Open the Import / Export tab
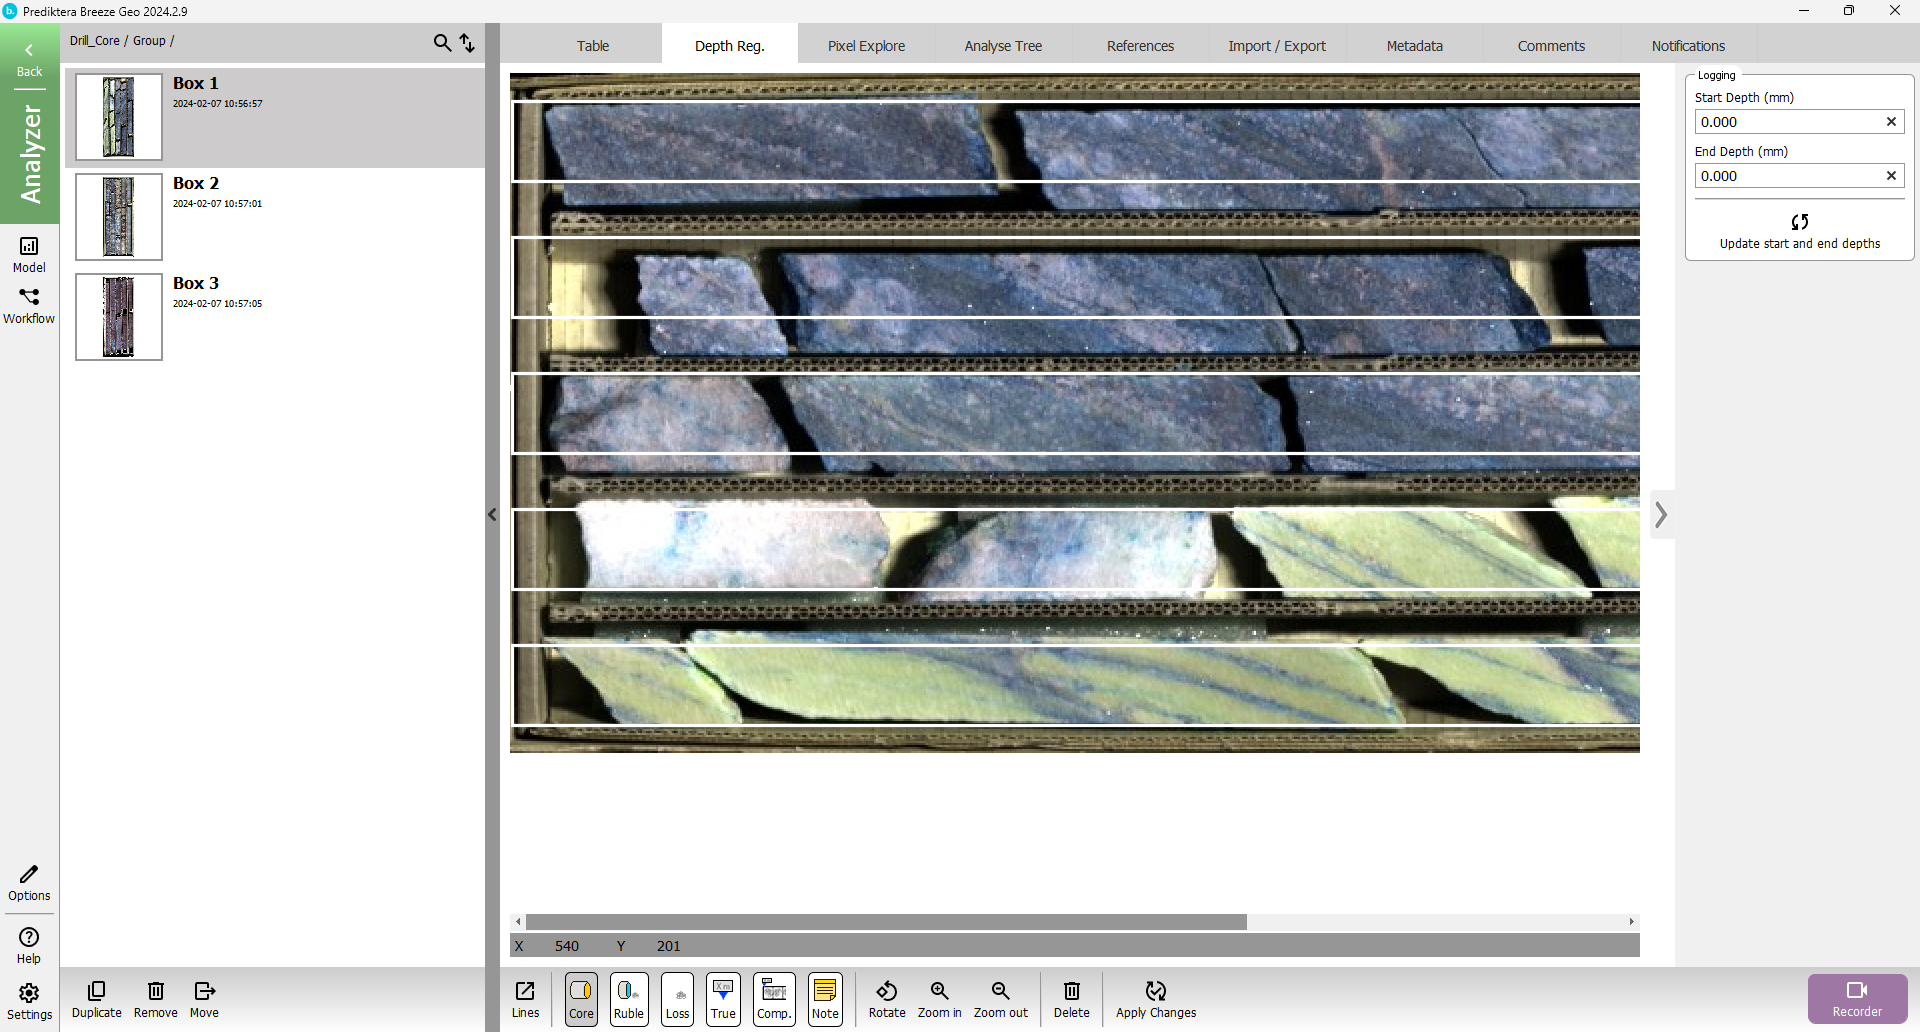The height and width of the screenshot is (1032, 1920). (1276, 46)
